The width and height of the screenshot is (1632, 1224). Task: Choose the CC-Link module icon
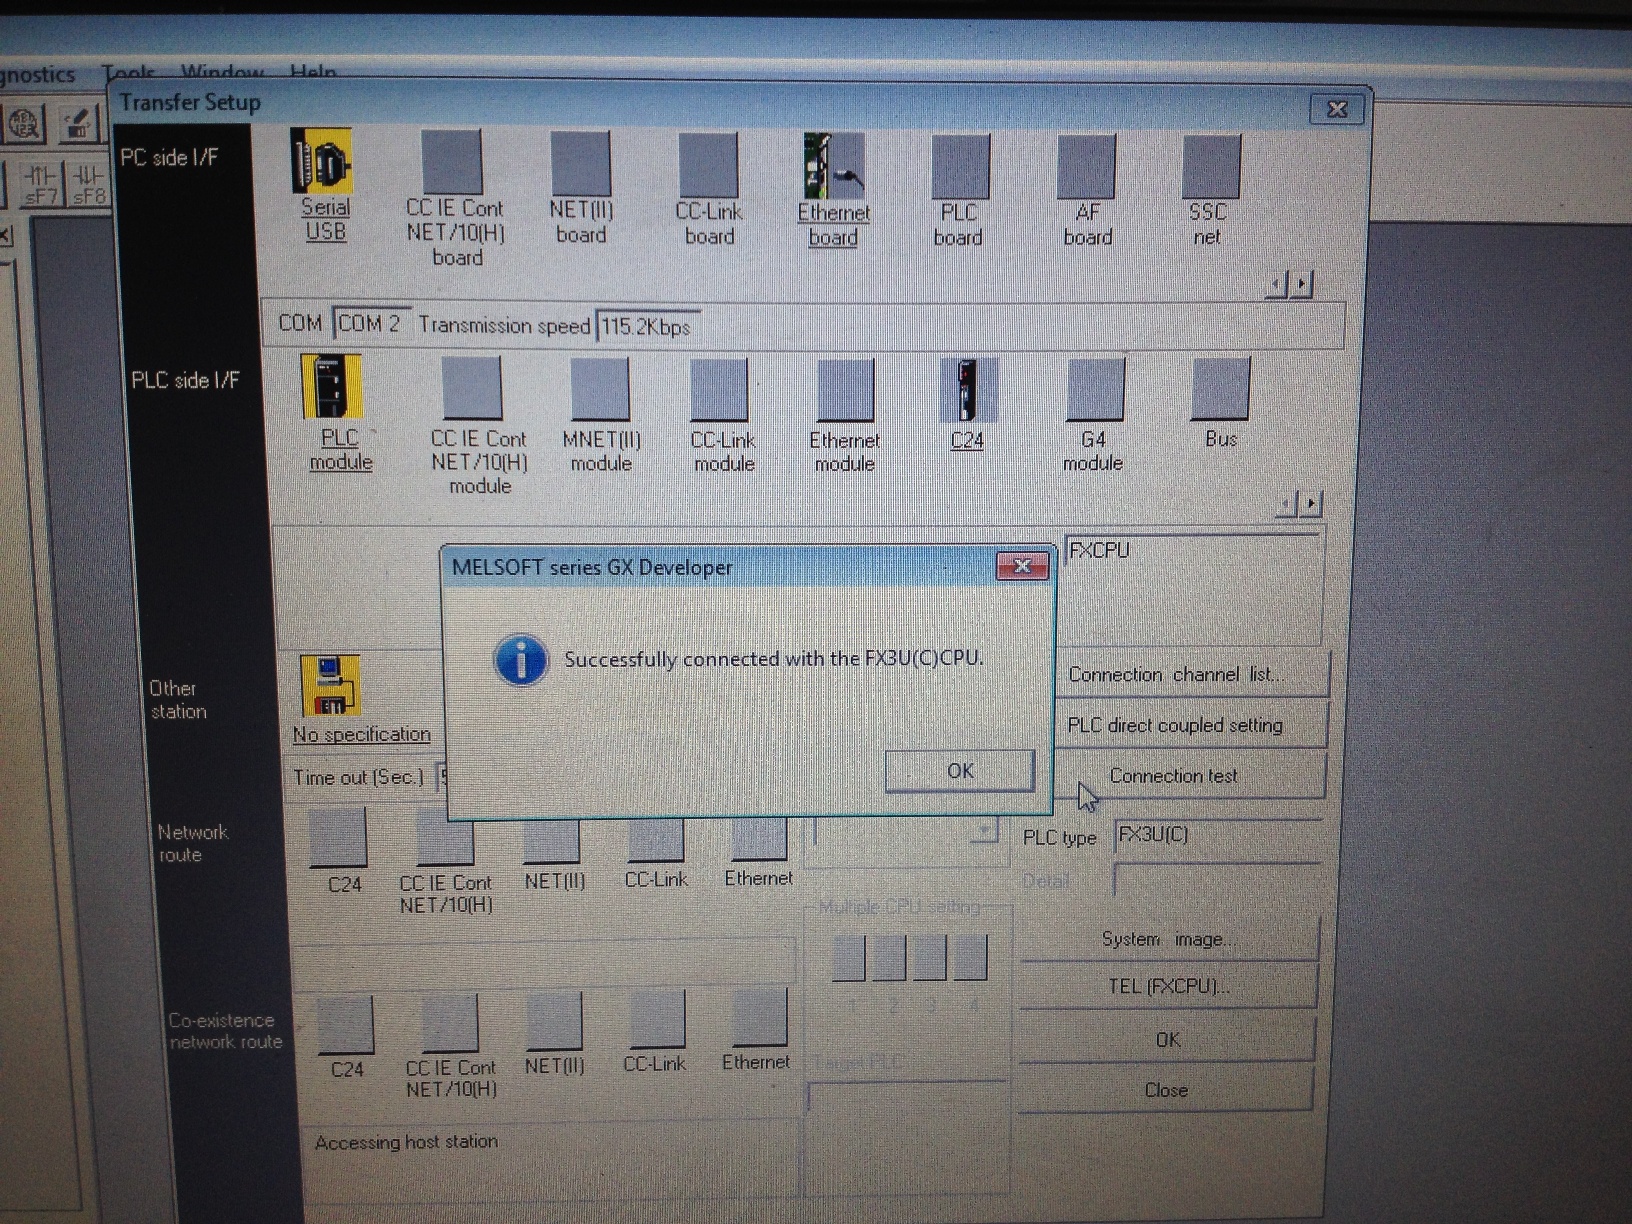coord(719,390)
